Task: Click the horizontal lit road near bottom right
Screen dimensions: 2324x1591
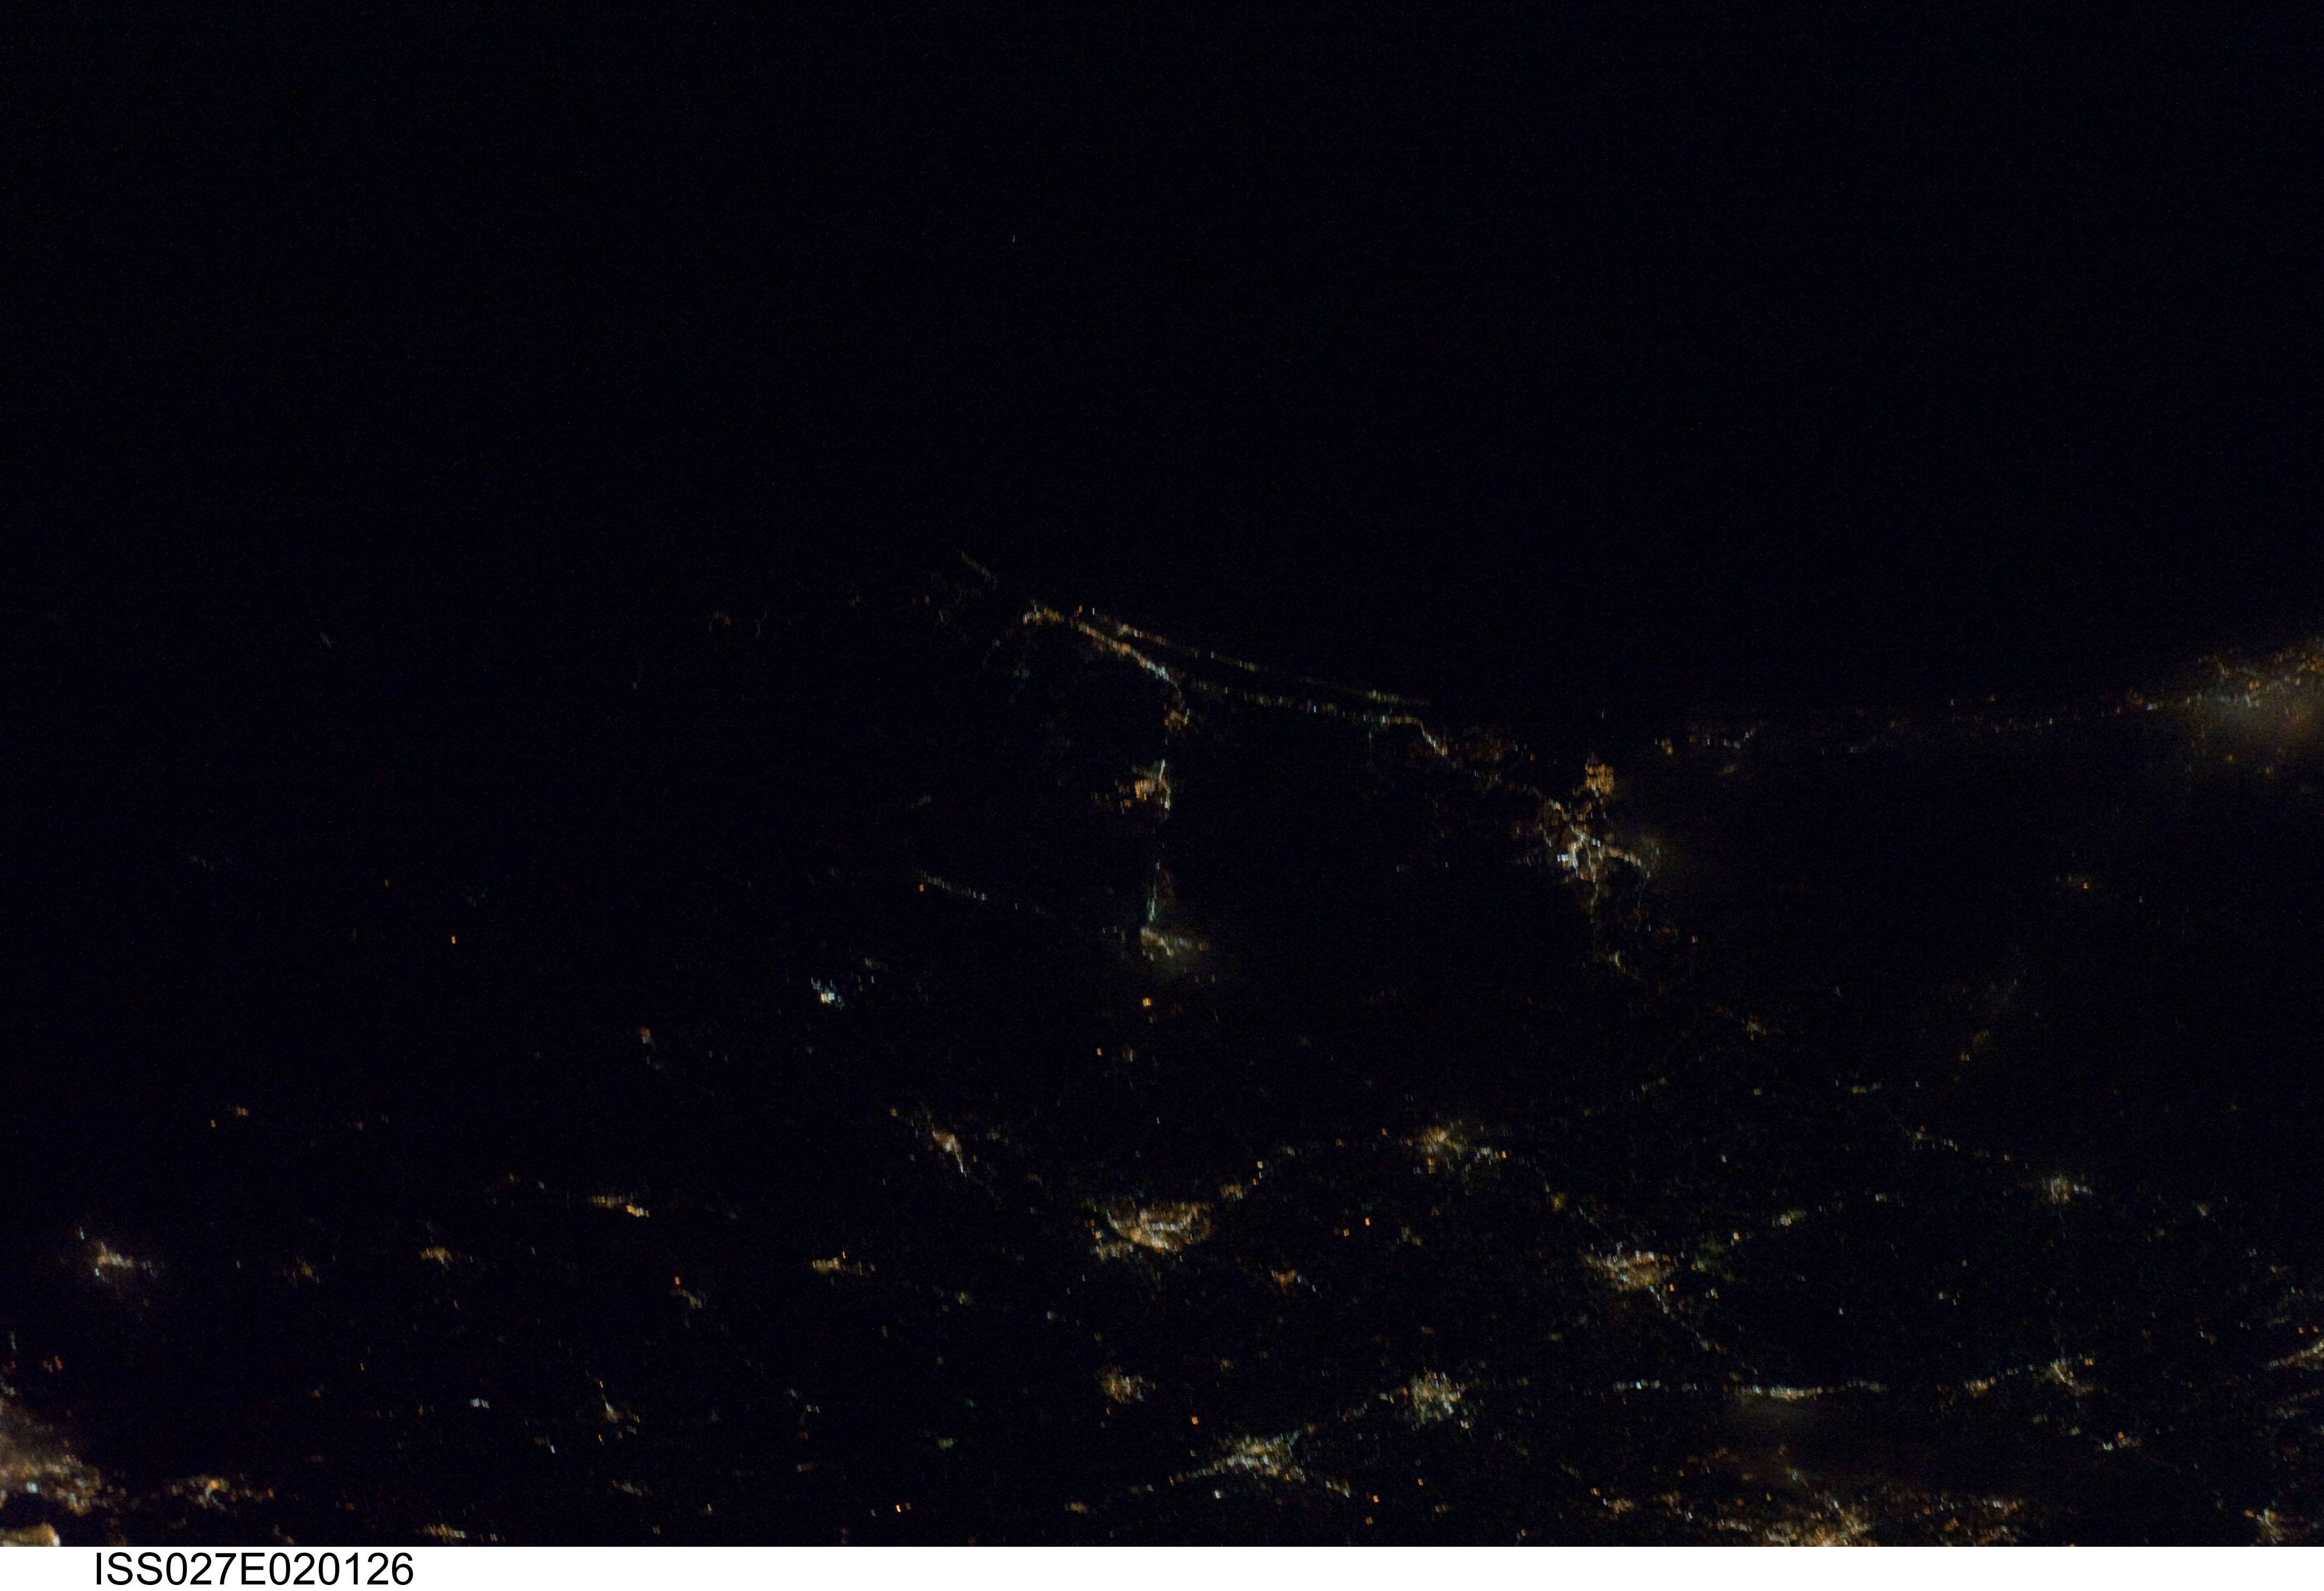Action: click(x=1800, y=1391)
